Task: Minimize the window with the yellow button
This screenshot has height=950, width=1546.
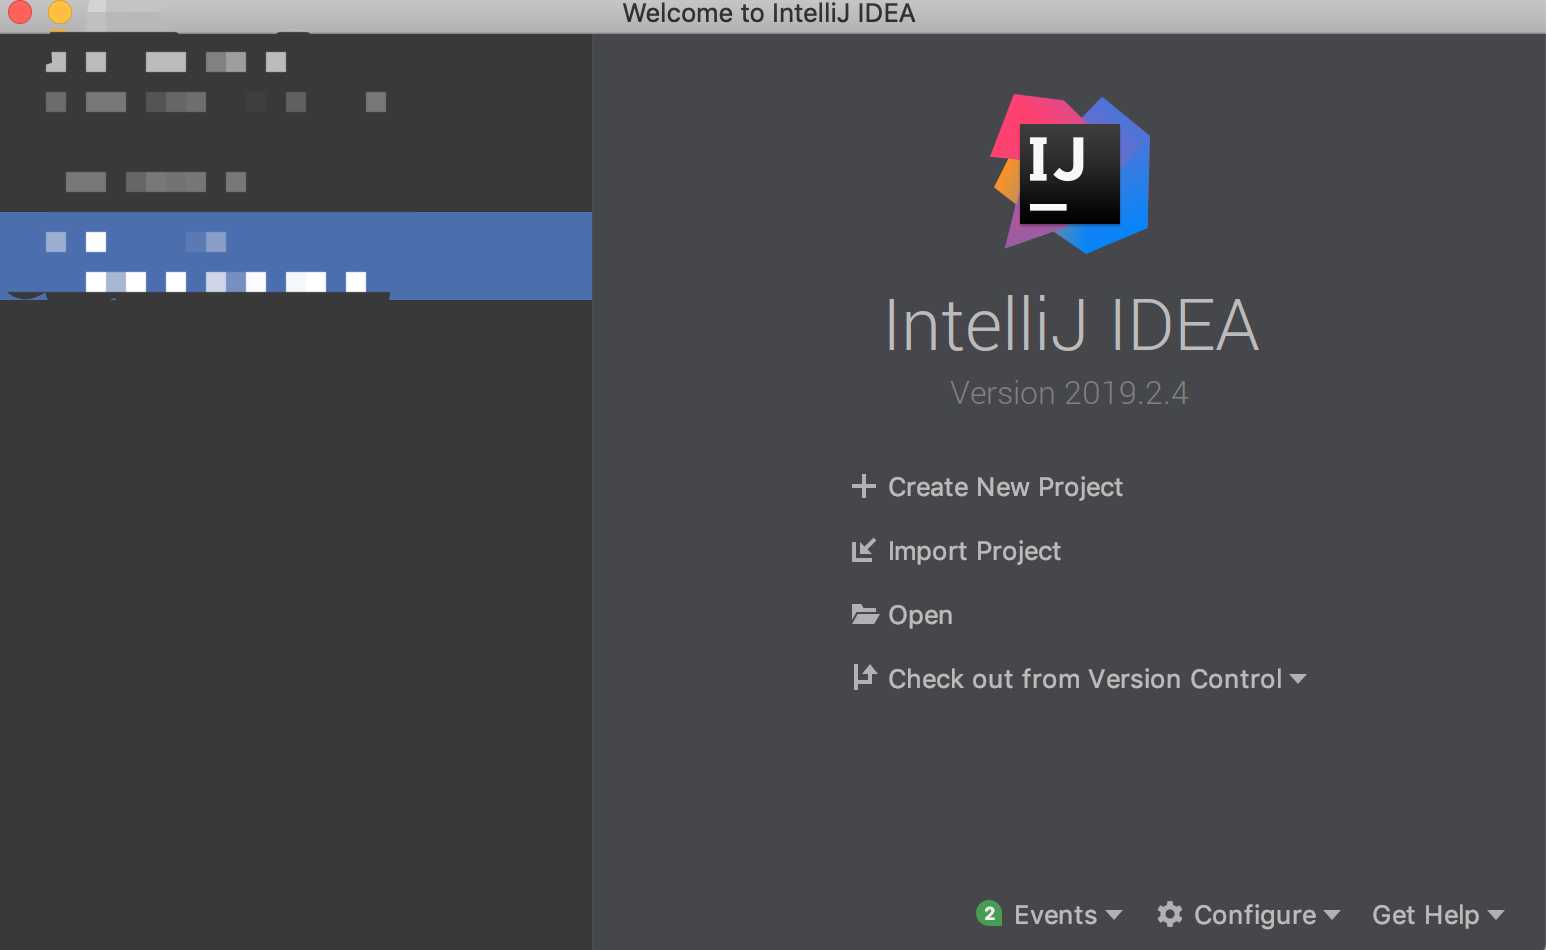Action: (x=60, y=12)
